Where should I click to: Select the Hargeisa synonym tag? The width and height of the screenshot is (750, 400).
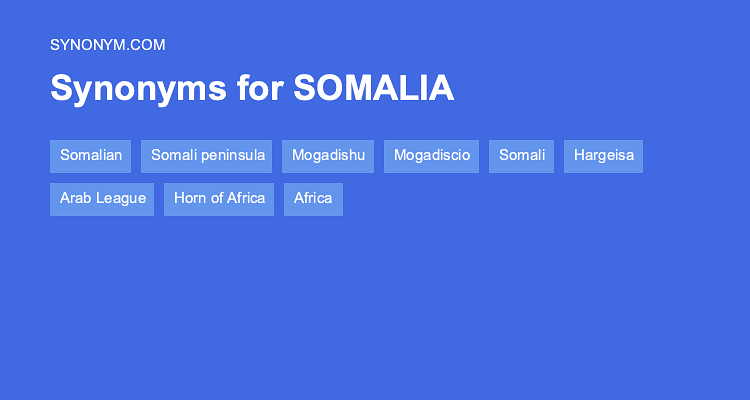(604, 156)
